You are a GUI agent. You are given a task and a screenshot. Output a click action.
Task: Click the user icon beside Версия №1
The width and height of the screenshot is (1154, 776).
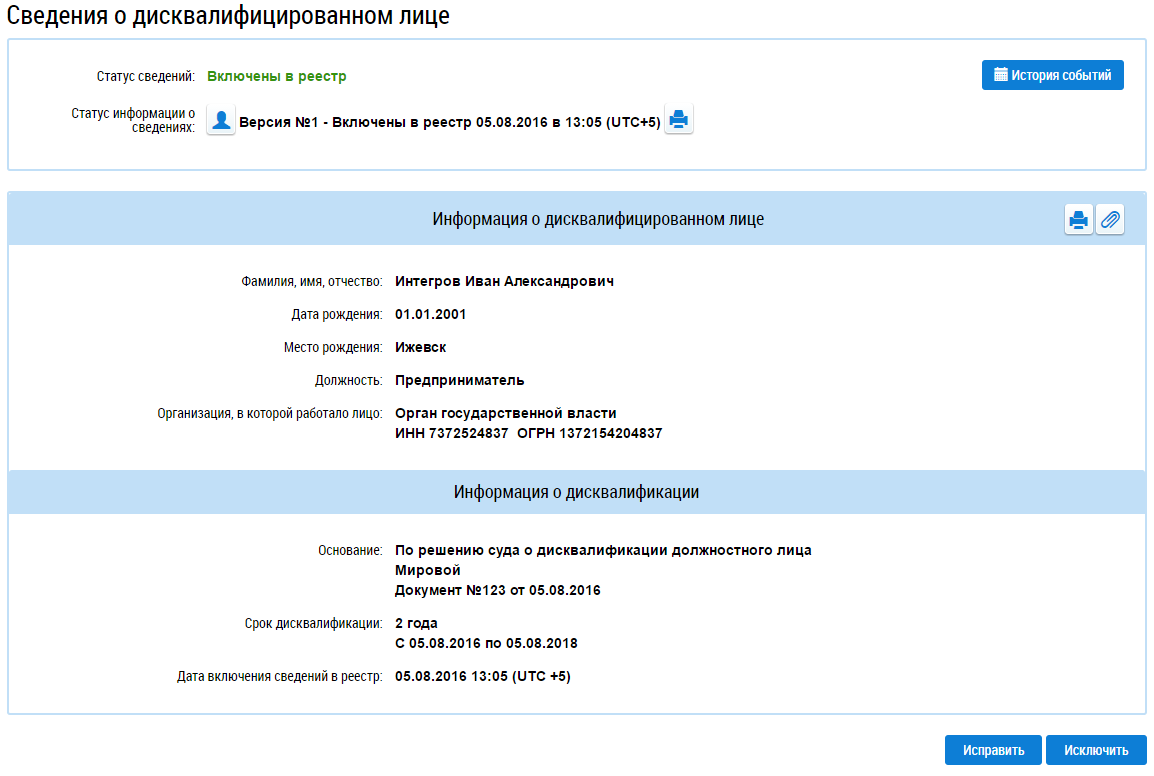[221, 120]
